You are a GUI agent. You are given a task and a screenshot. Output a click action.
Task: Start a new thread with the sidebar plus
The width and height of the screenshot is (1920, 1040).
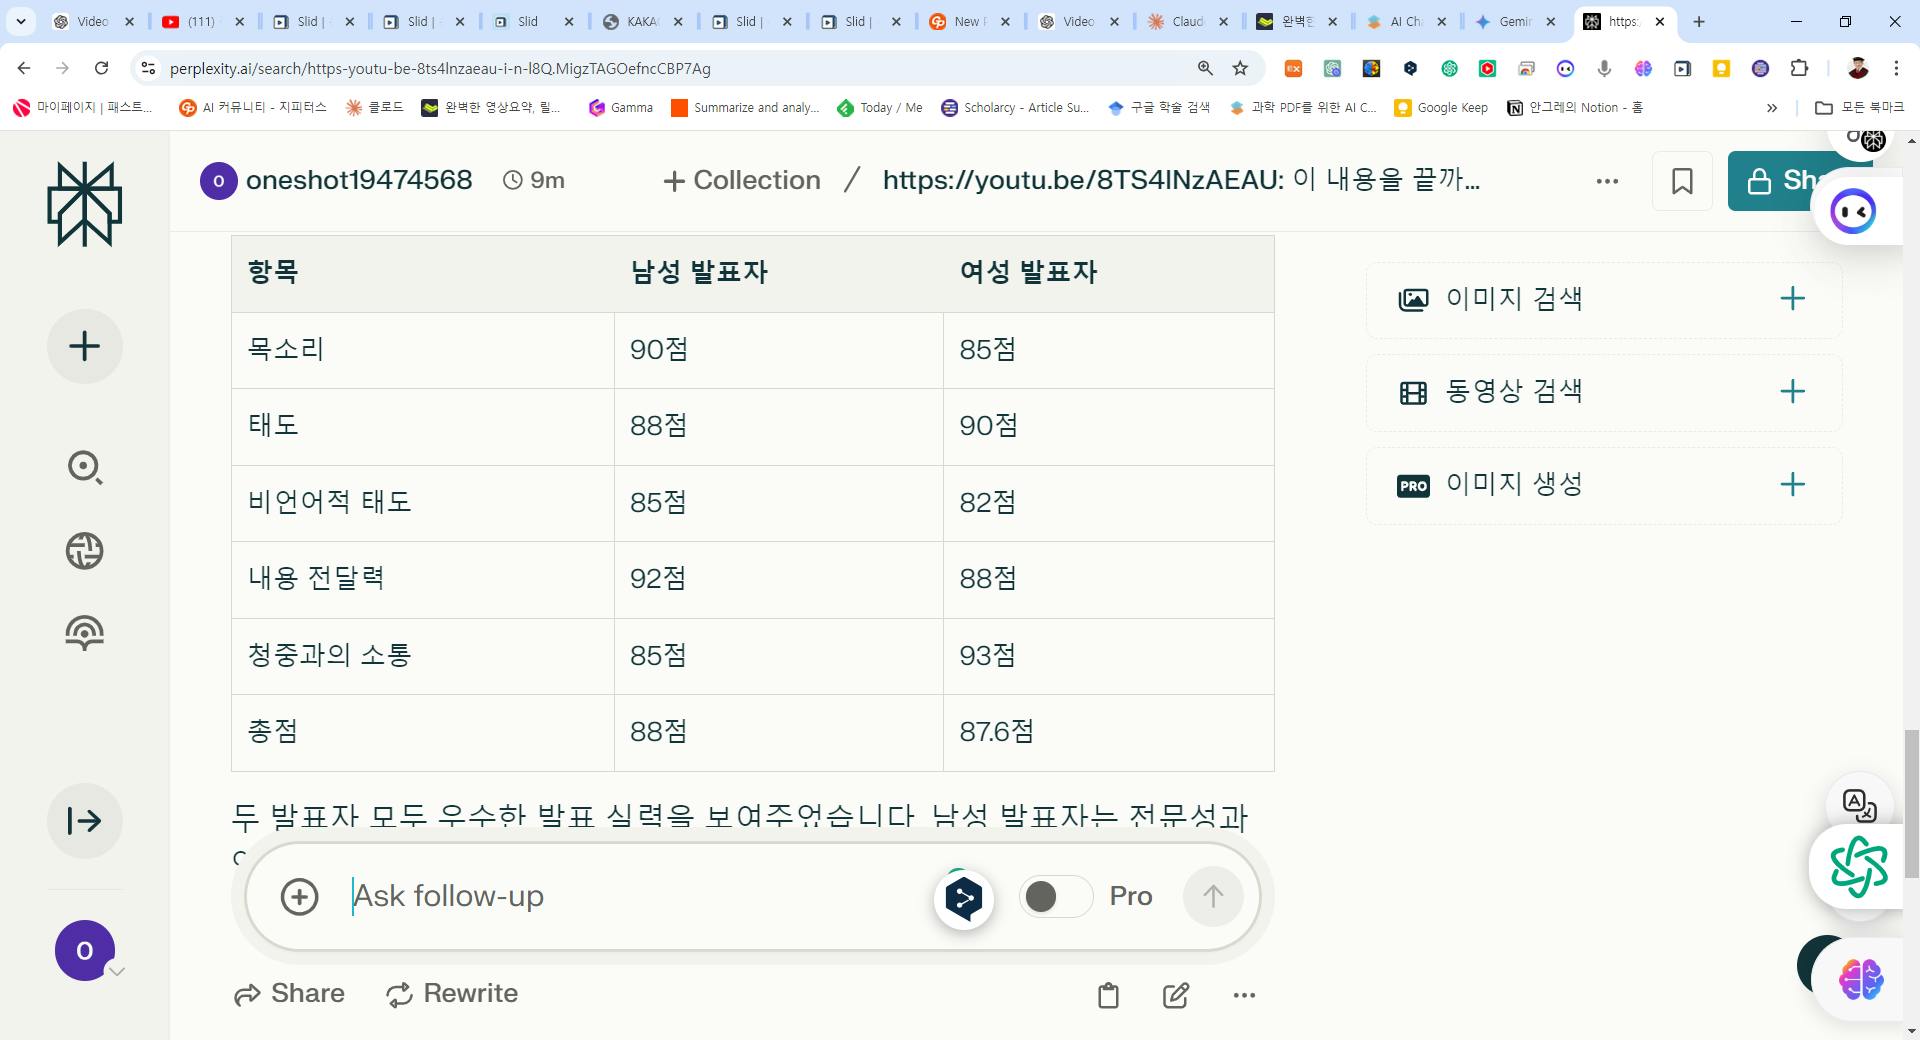pos(85,347)
